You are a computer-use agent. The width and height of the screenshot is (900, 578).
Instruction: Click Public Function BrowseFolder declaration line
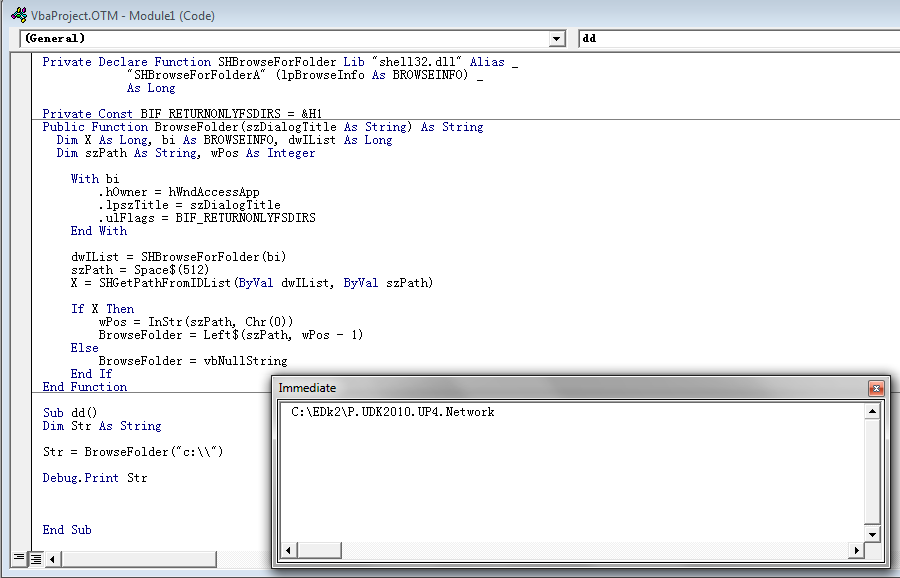[x=263, y=127]
